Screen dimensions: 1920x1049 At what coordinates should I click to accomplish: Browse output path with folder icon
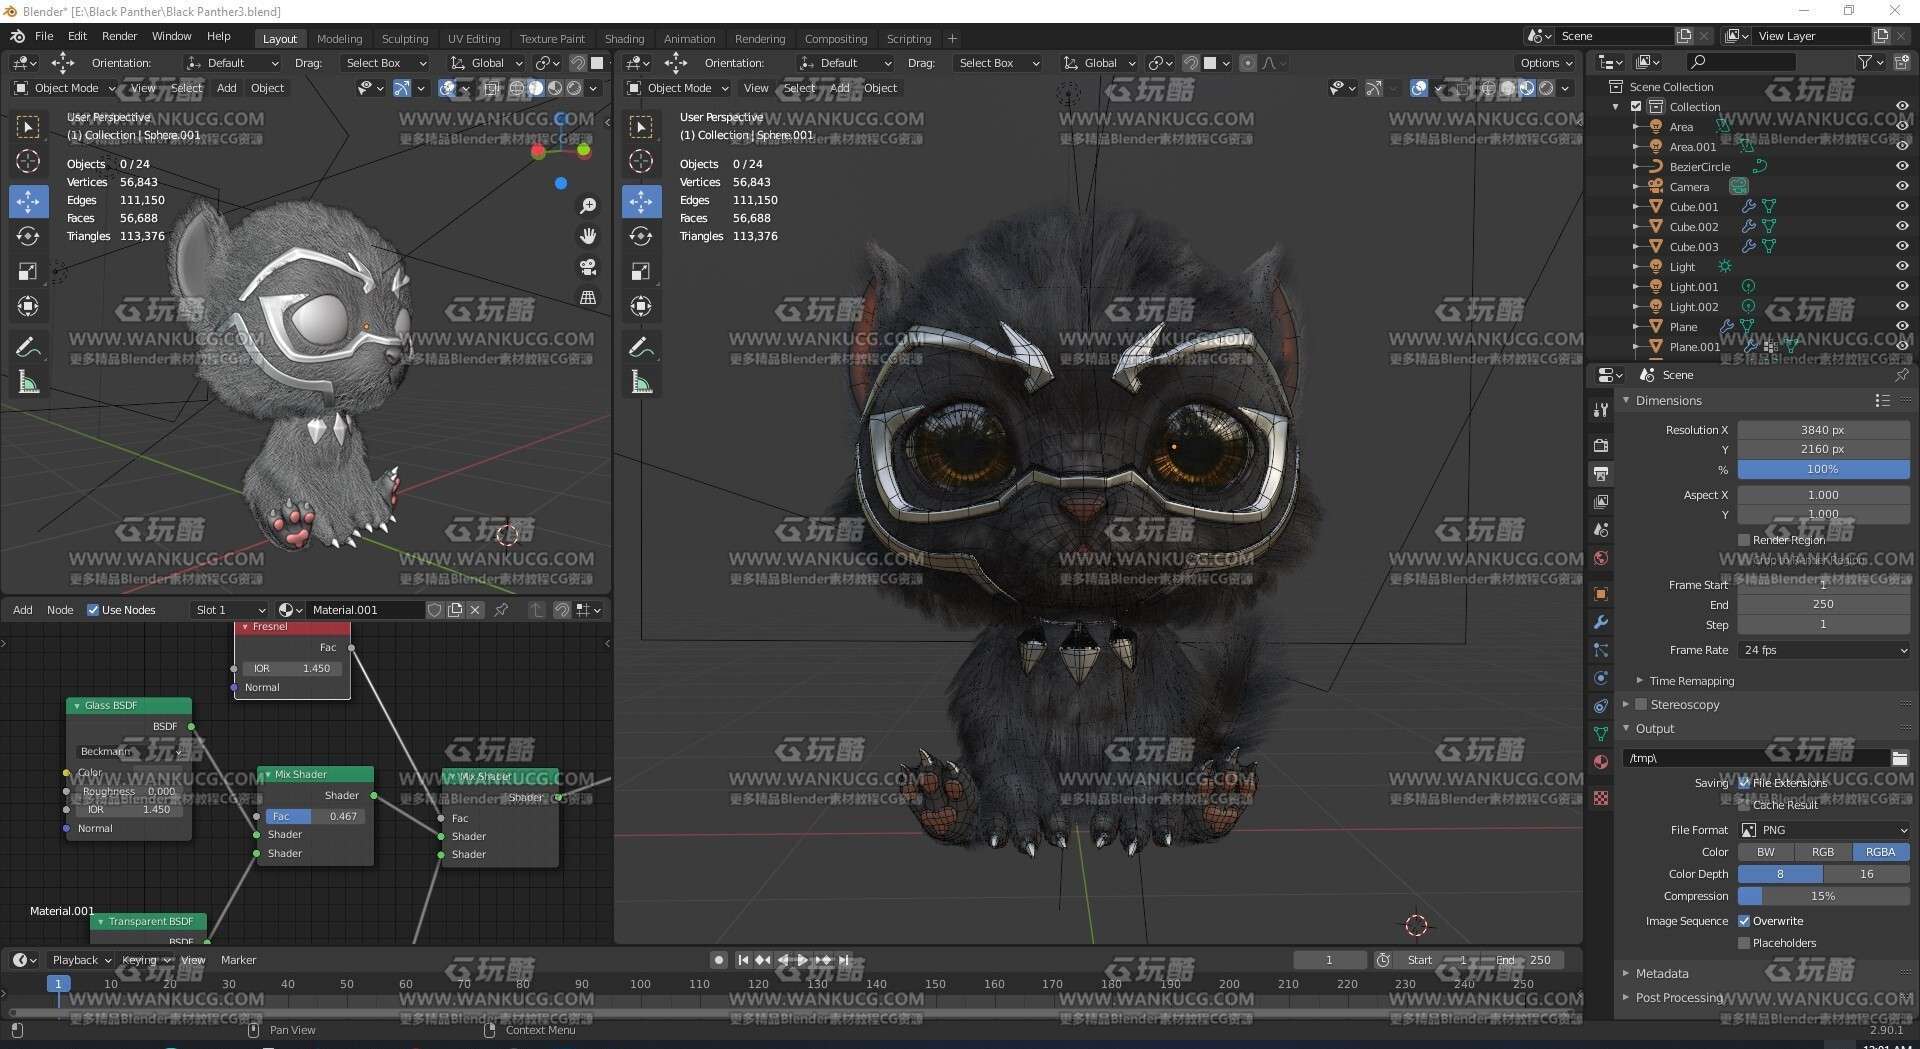coord(1900,758)
